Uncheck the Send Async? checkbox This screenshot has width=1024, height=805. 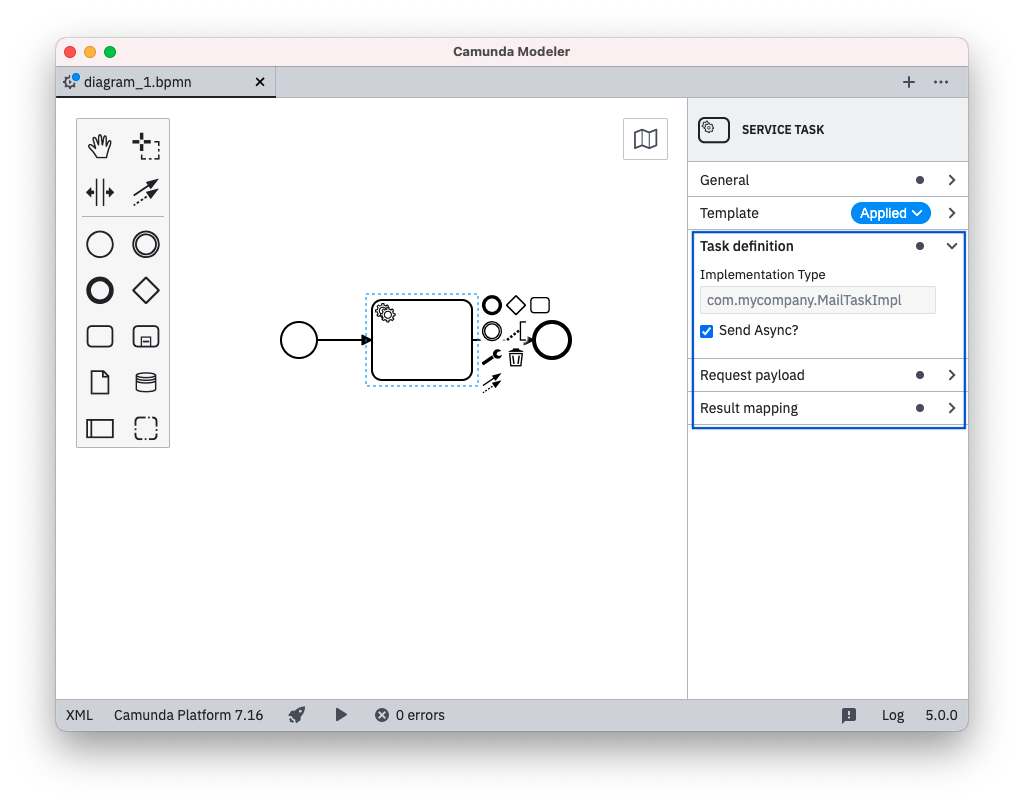click(707, 331)
